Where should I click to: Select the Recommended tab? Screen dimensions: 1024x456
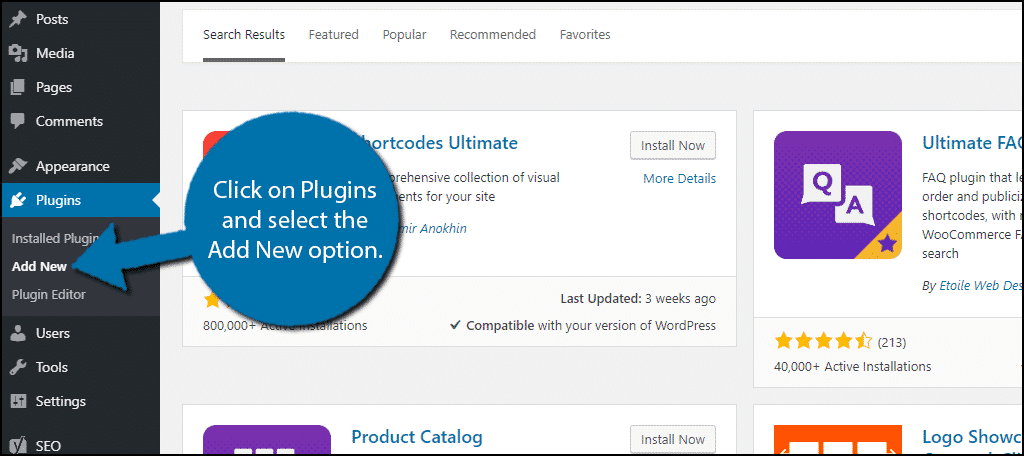click(x=493, y=35)
